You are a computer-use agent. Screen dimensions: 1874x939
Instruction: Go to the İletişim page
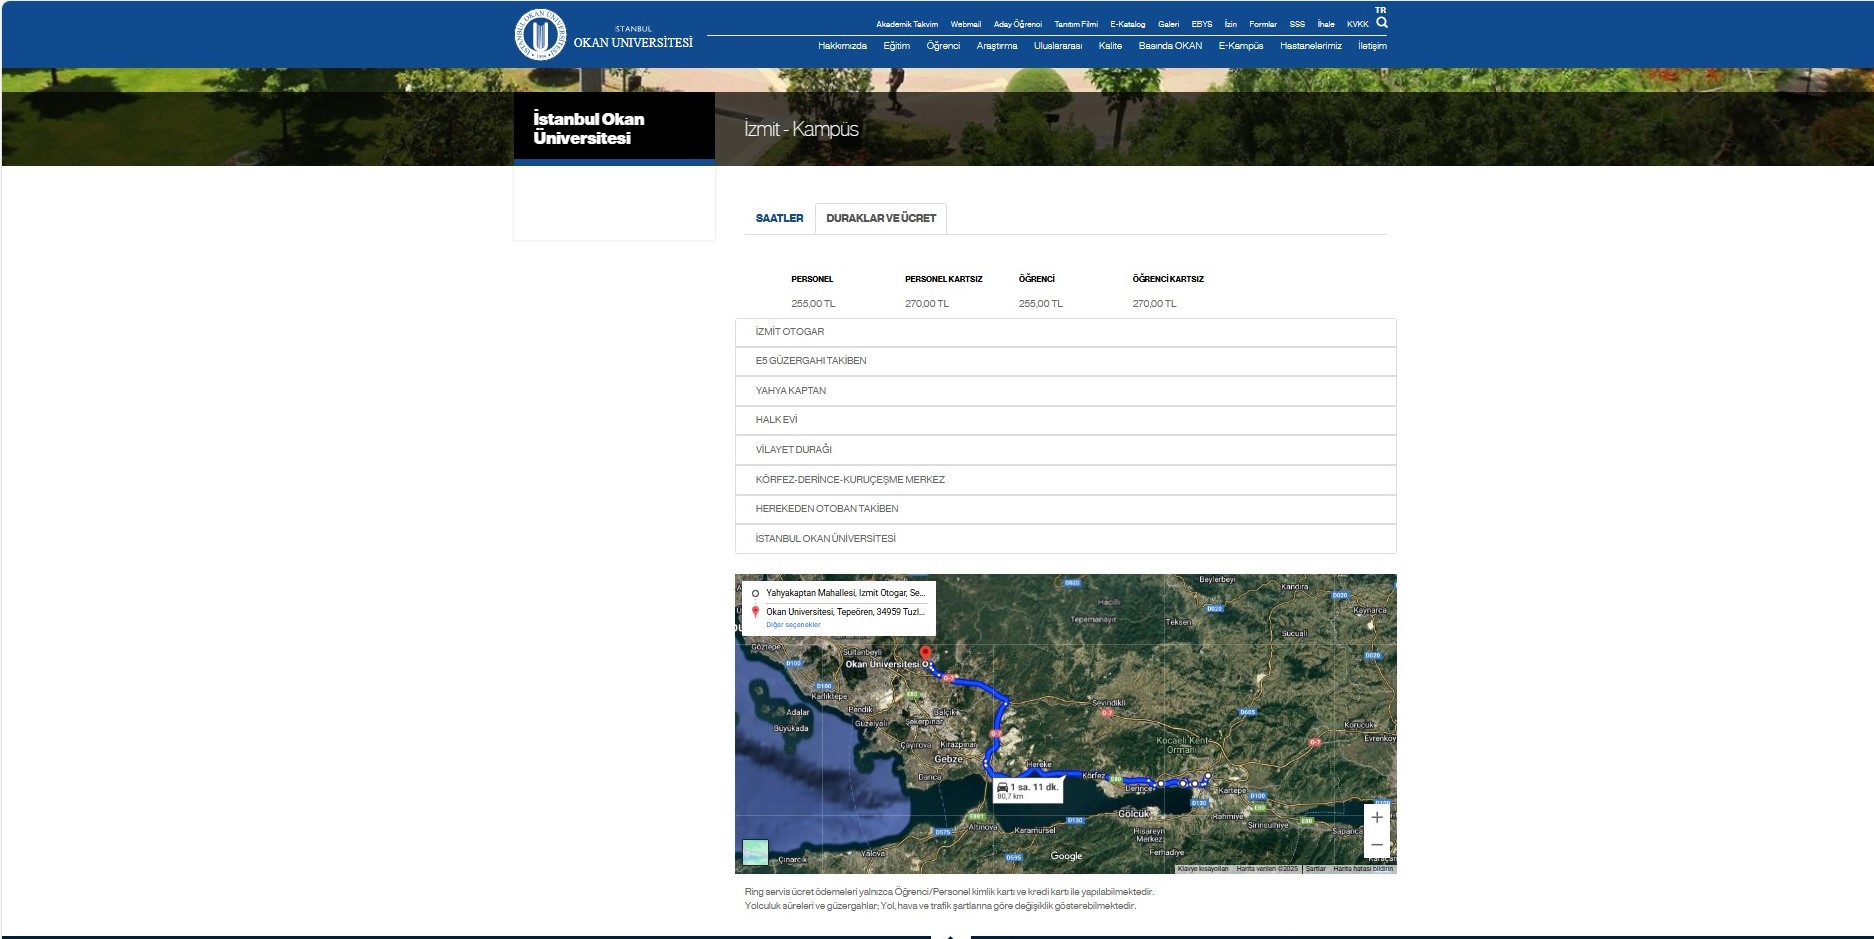pyautogui.click(x=1372, y=46)
